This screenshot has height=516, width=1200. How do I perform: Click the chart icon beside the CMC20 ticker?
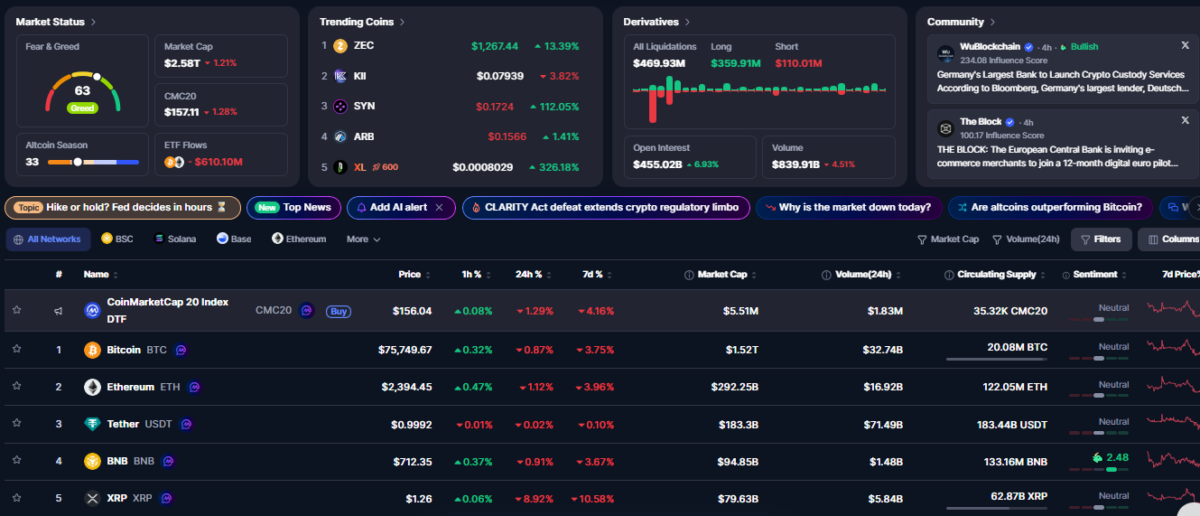point(307,311)
